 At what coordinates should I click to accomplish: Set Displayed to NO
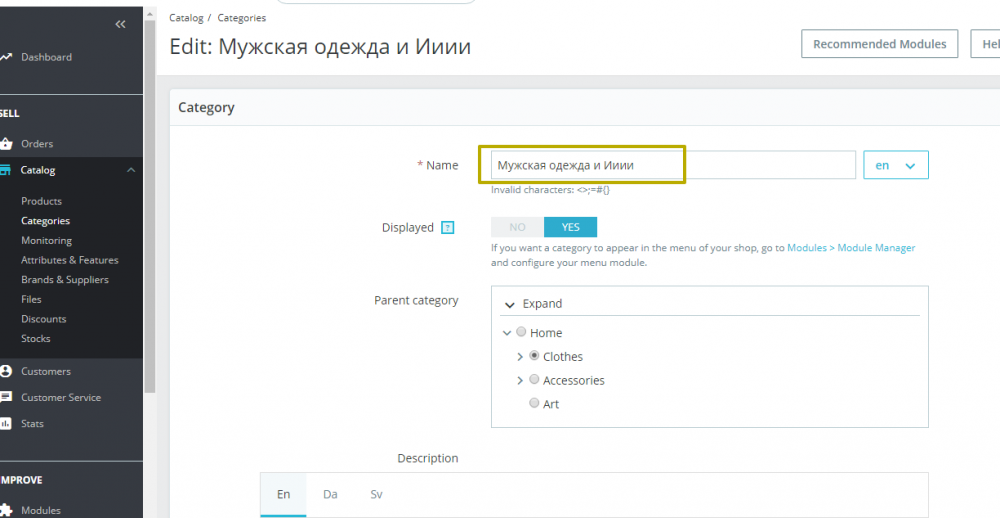517,227
